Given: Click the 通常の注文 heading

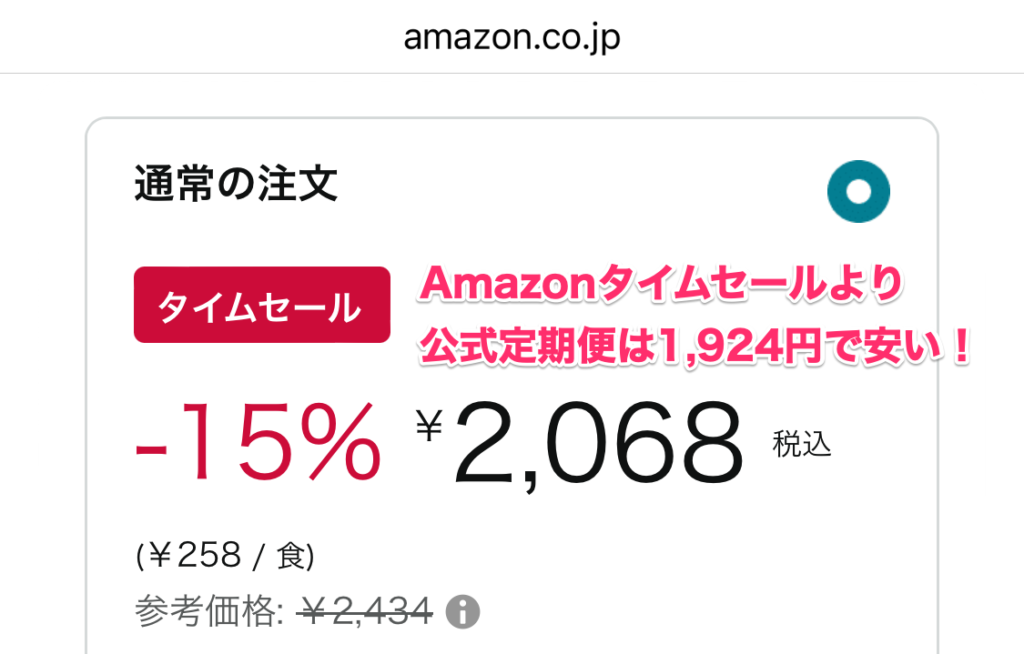Looking at the screenshot, I should click(235, 185).
